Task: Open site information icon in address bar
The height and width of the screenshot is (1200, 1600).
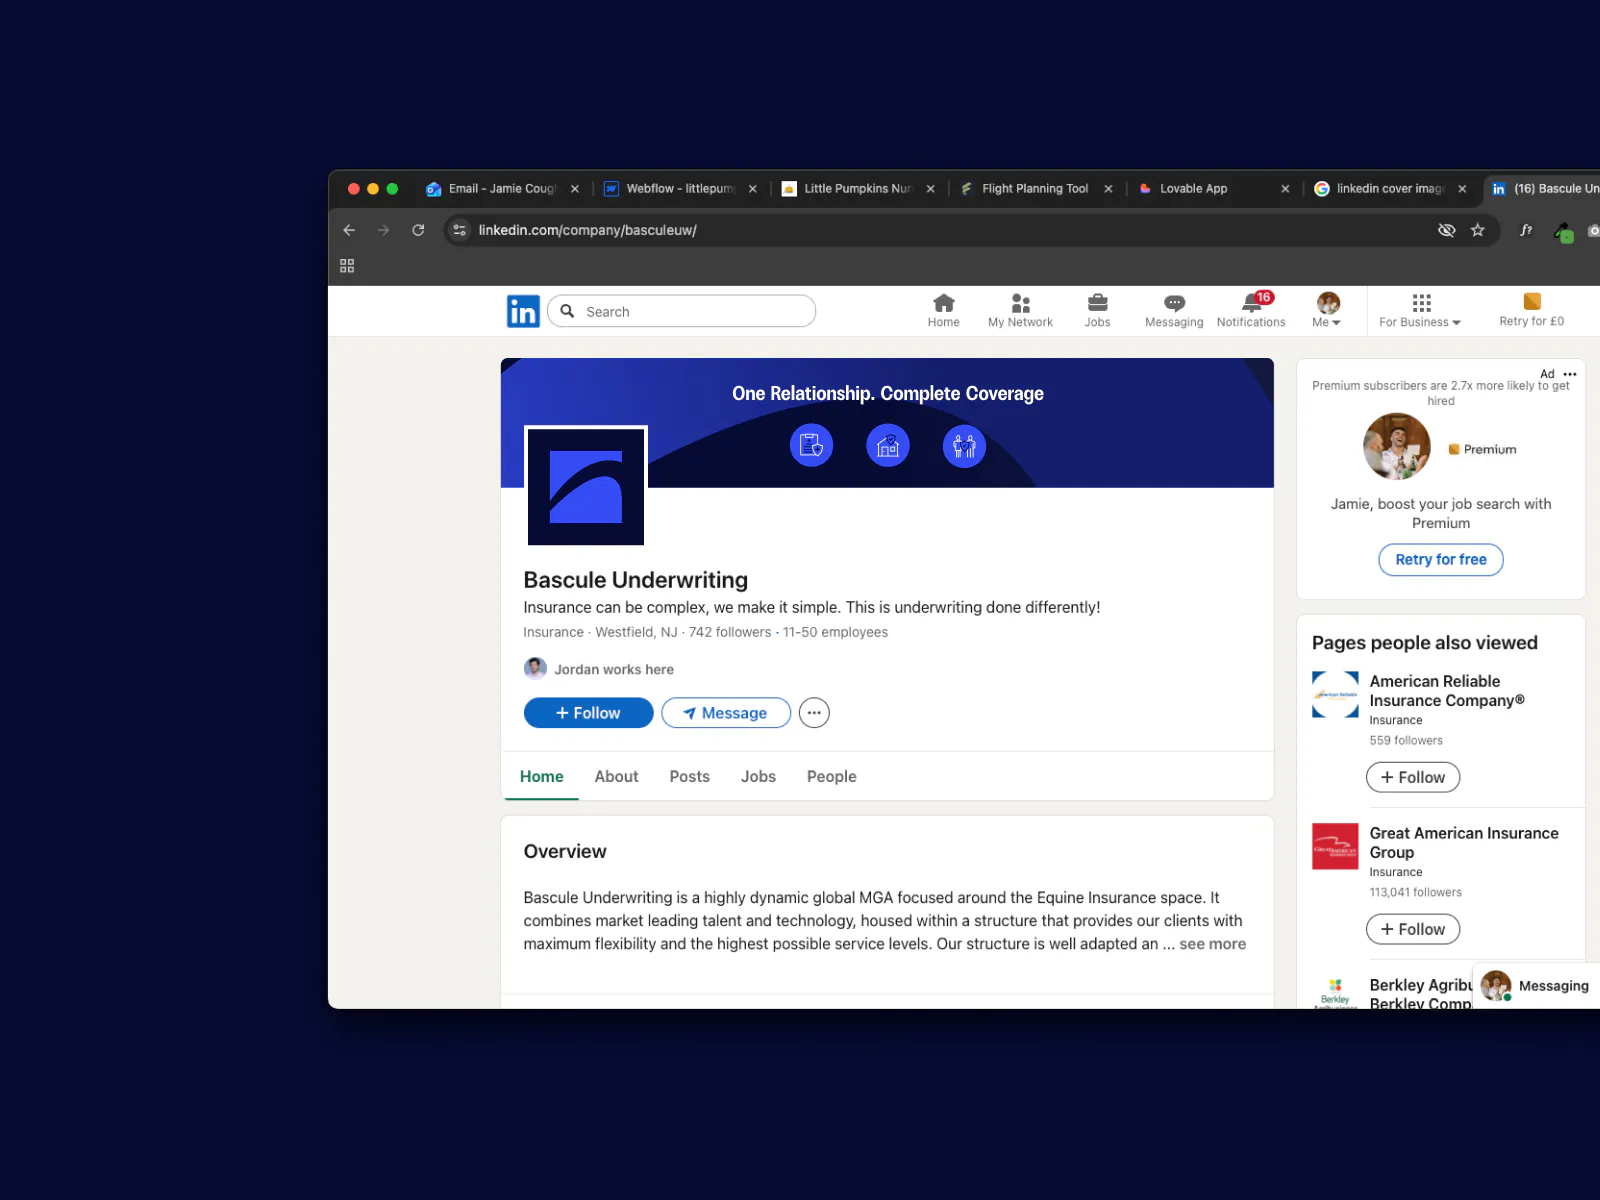Action: point(459,230)
